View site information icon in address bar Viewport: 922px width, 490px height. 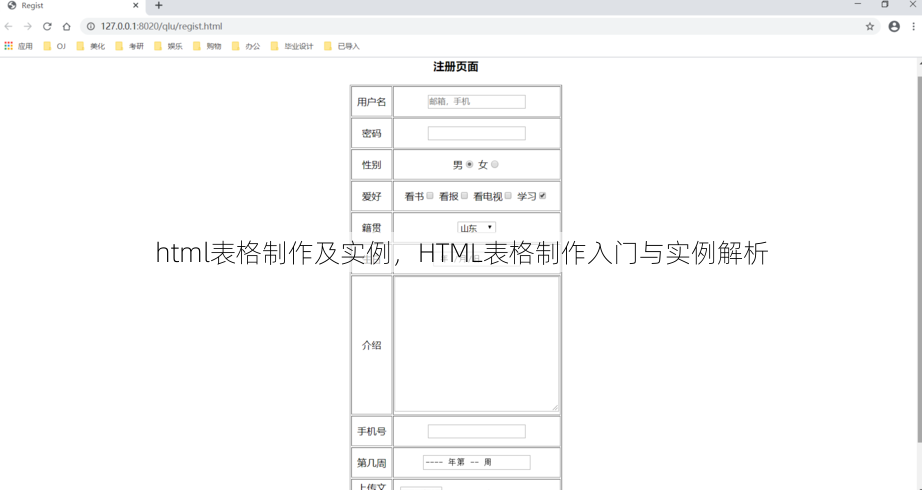click(91, 26)
